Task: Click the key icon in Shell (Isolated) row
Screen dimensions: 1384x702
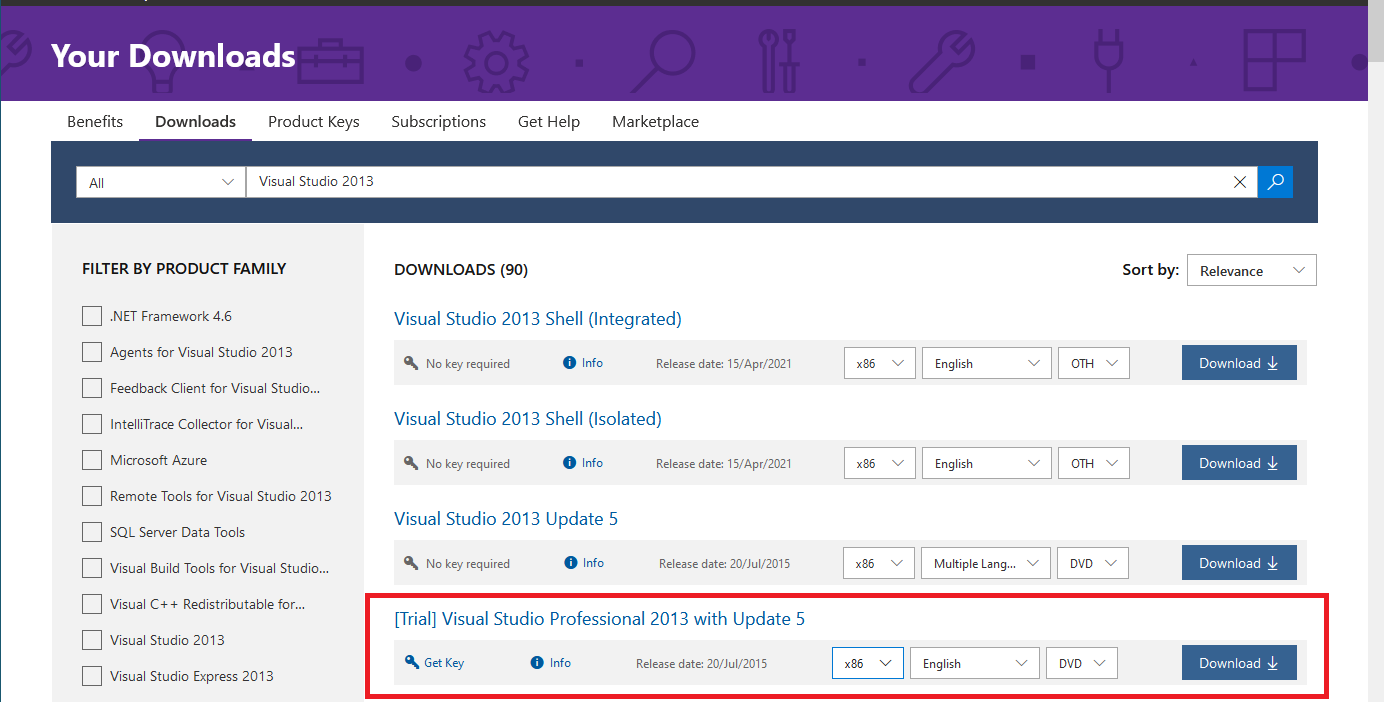Action: [x=411, y=463]
